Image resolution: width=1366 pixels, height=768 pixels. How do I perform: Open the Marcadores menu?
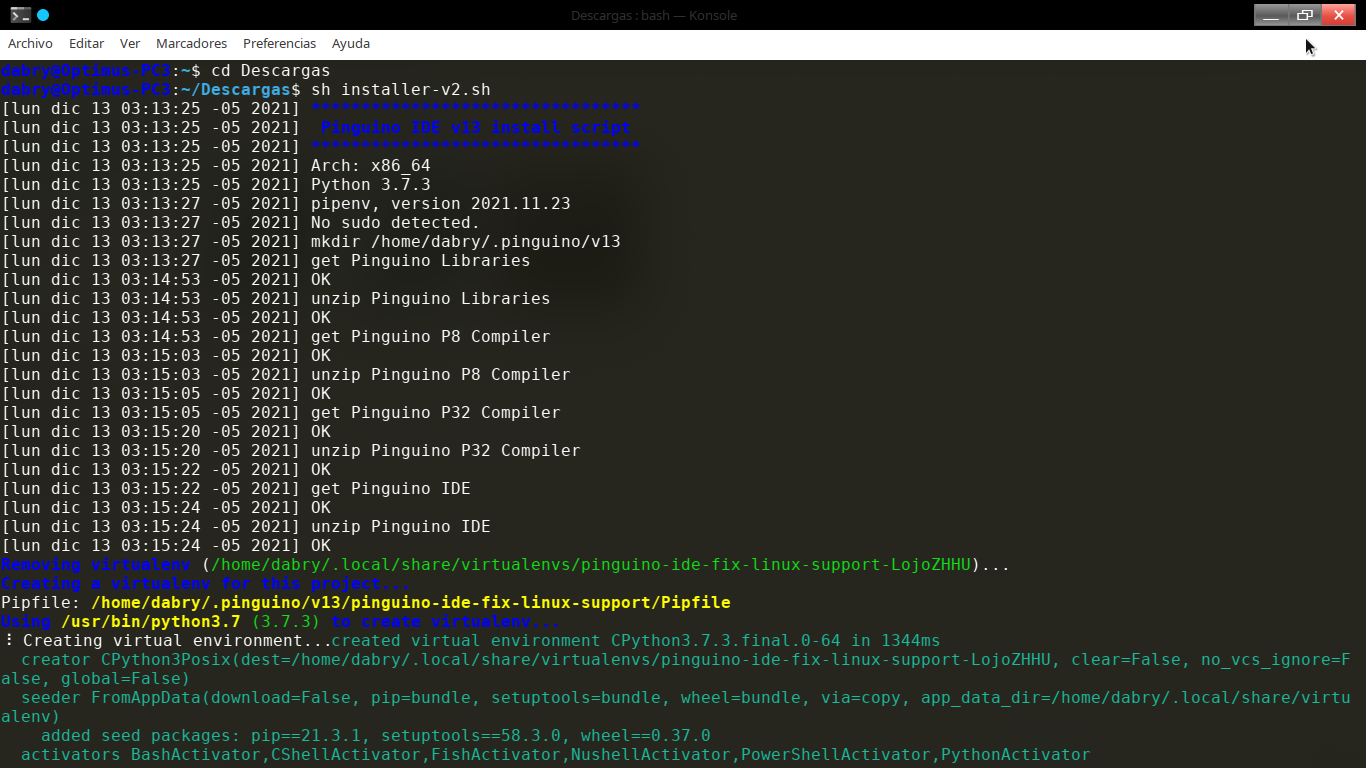pos(191,44)
